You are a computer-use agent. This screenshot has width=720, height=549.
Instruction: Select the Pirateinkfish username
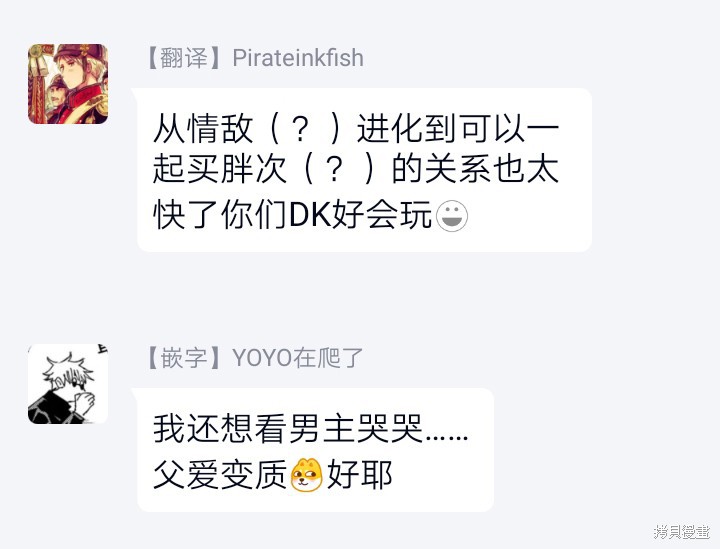point(298,58)
